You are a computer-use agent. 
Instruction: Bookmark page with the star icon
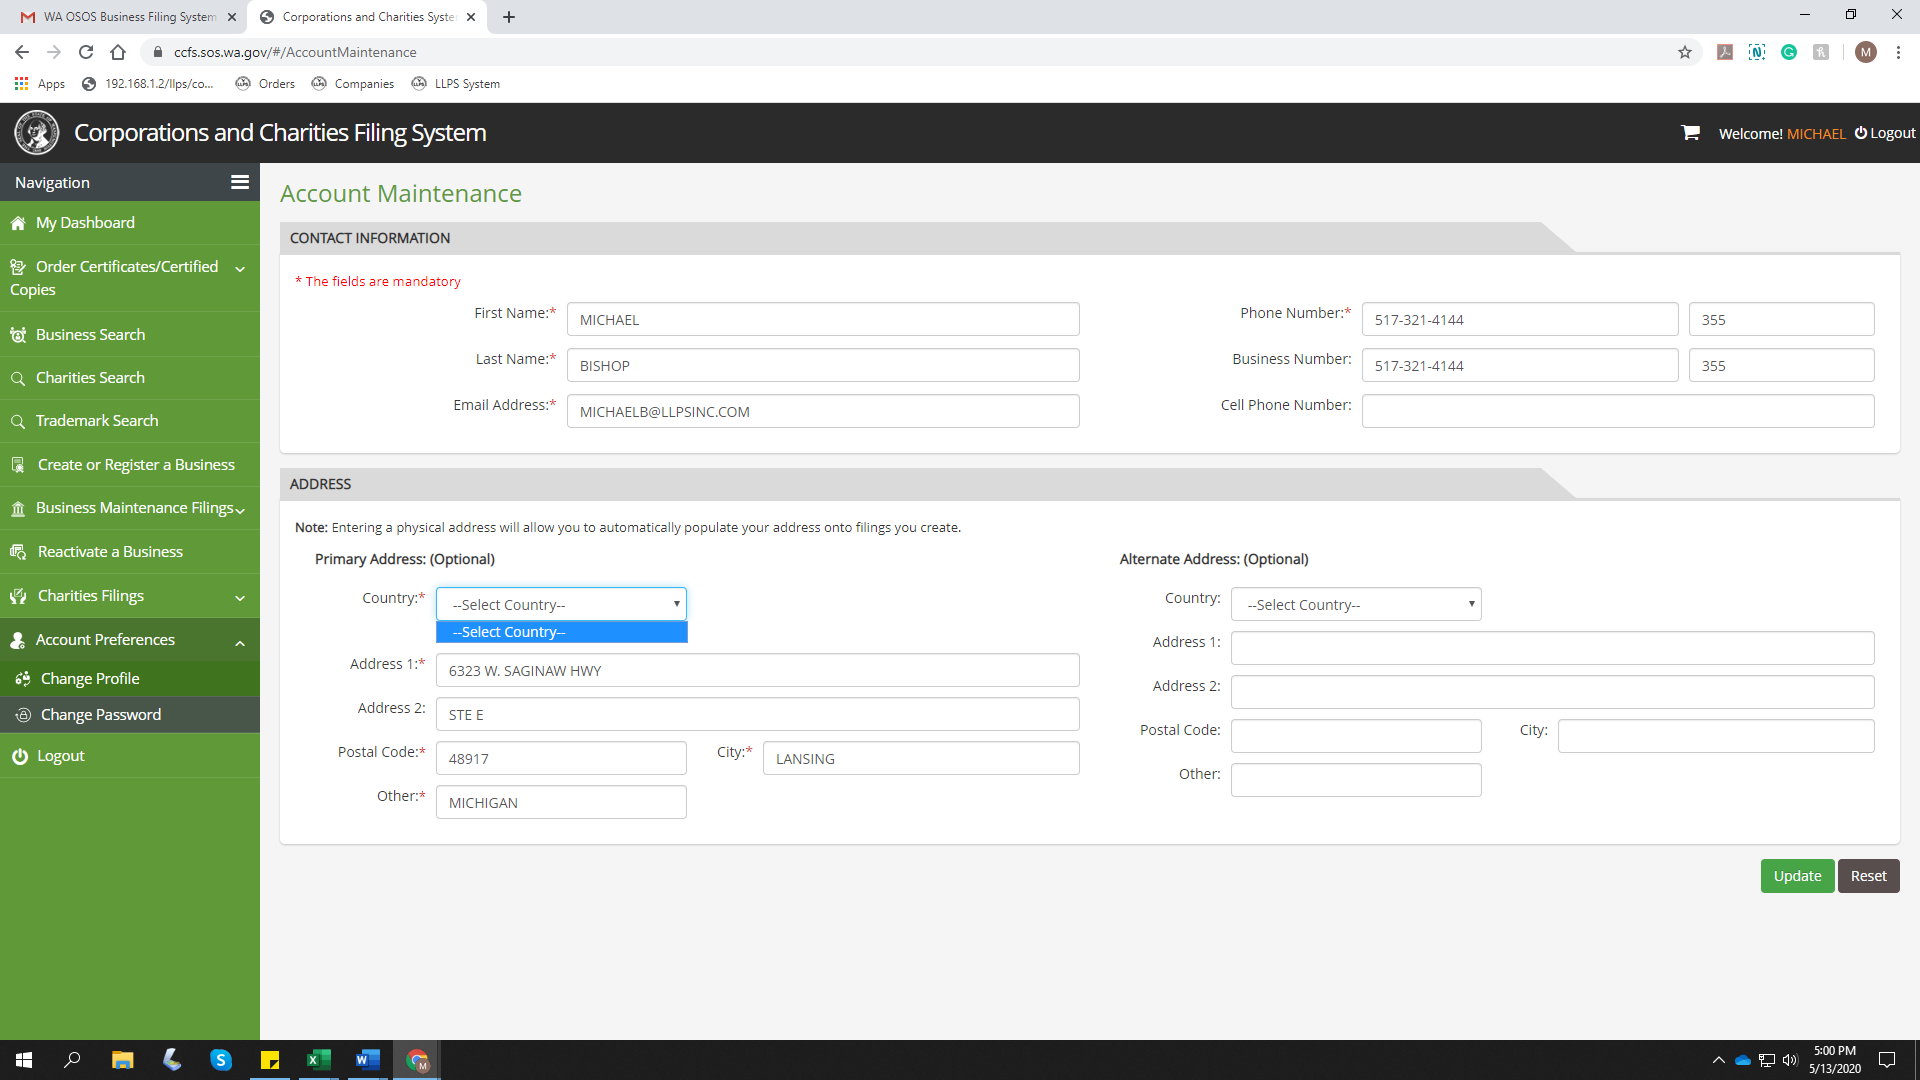[x=1685, y=52]
